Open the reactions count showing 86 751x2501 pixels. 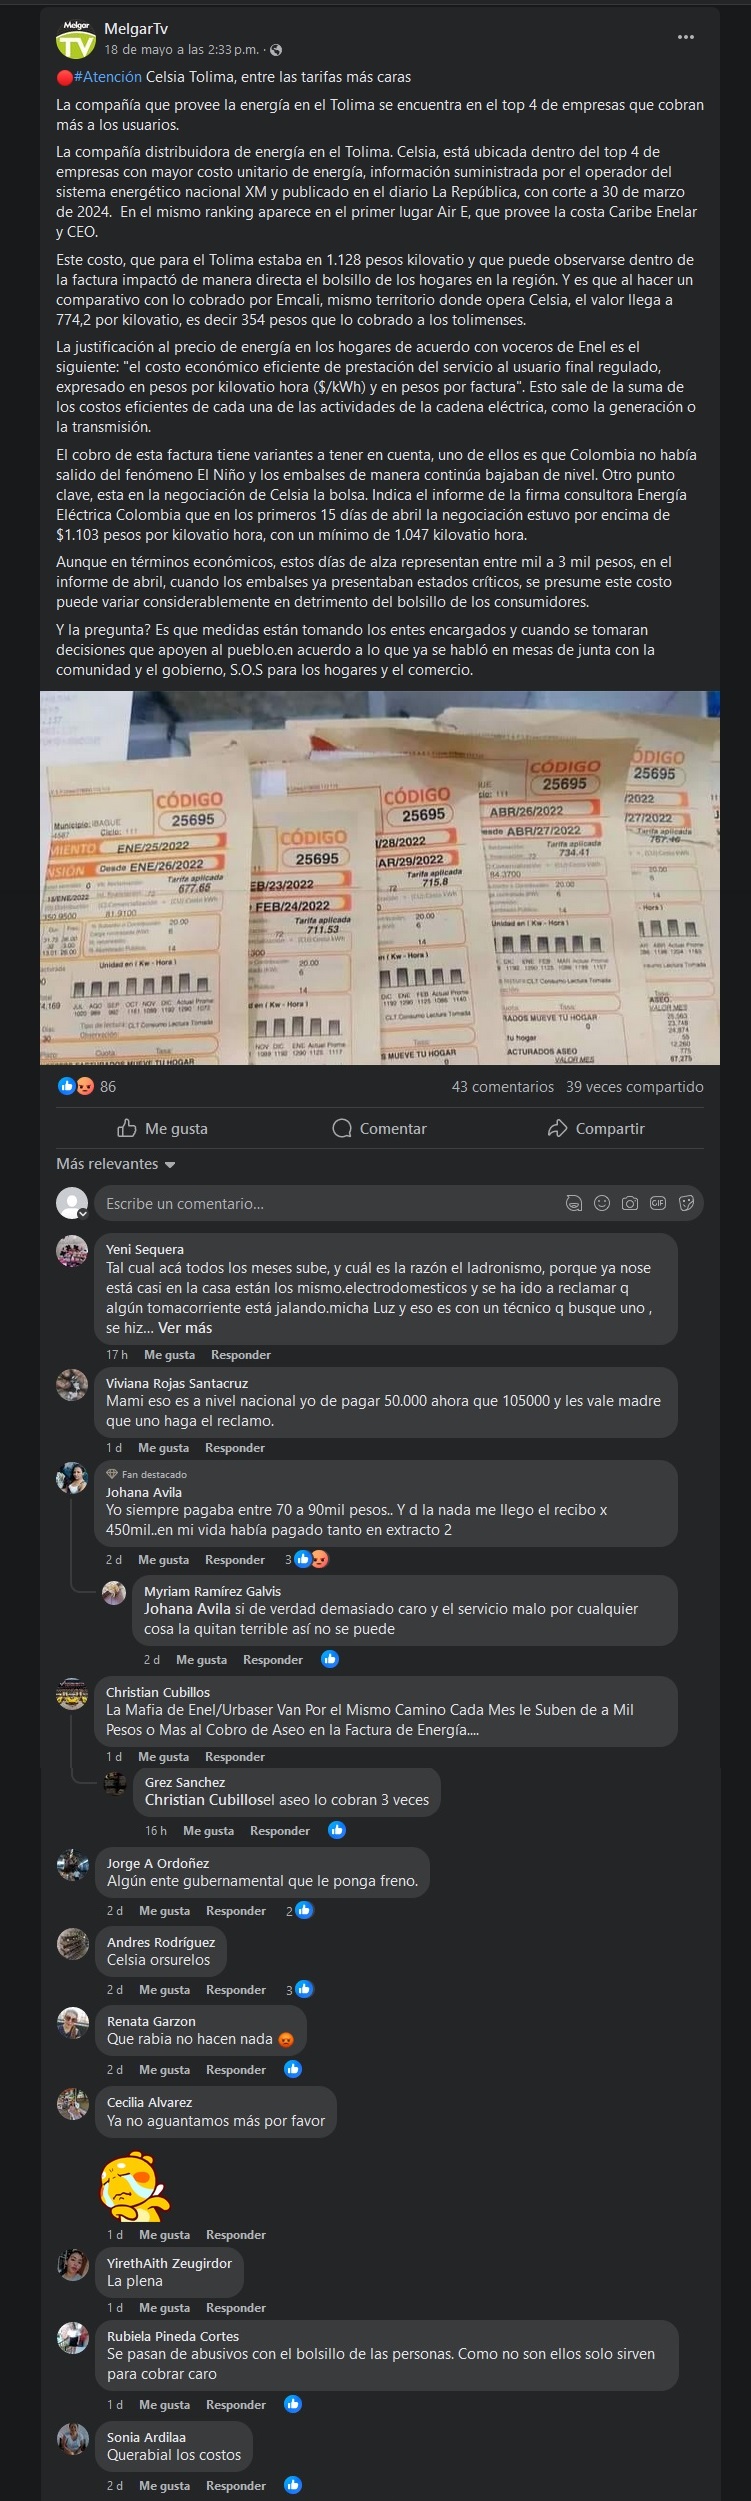86,1086
